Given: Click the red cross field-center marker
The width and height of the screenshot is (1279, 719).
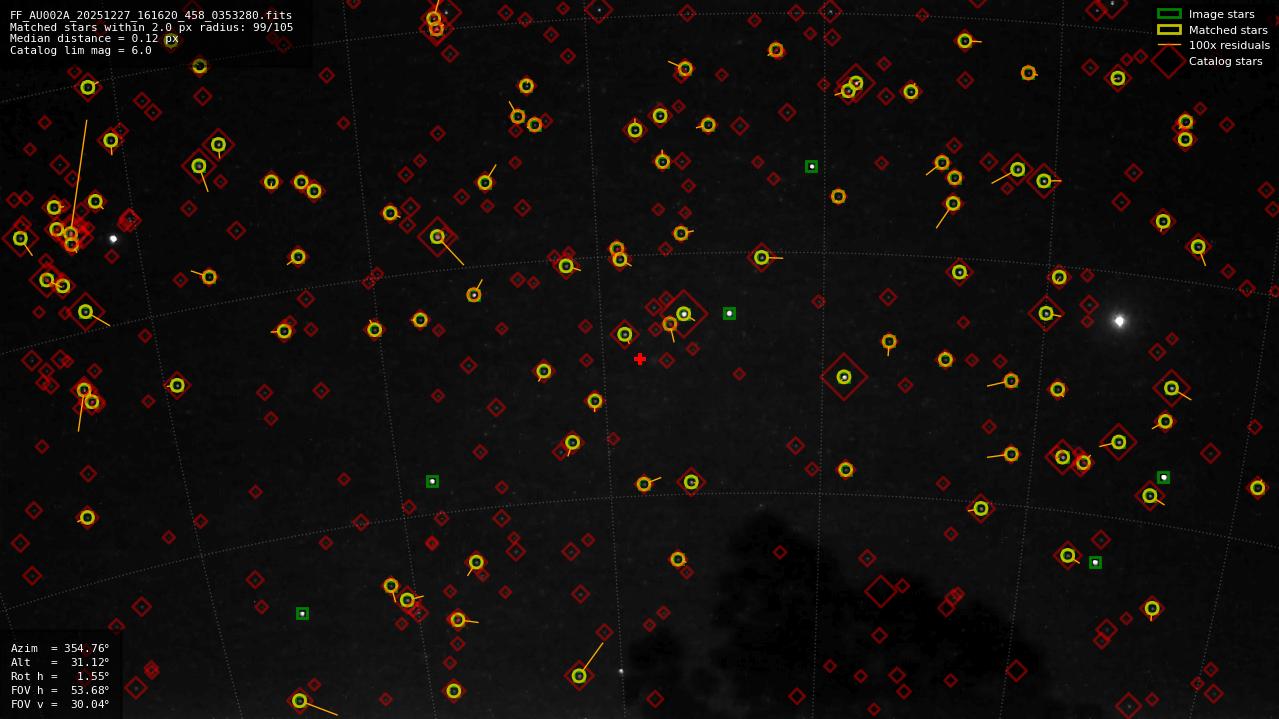Looking at the screenshot, I should (x=640, y=359).
